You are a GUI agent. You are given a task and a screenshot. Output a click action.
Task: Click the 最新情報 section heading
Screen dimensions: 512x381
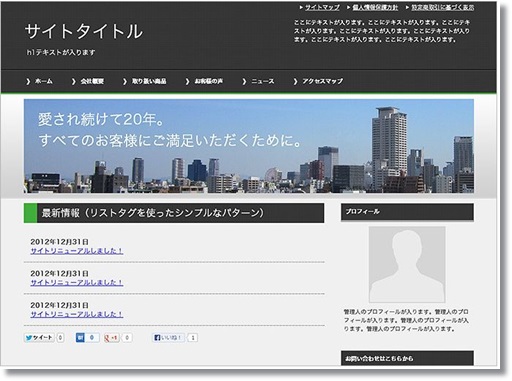tap(174, 213)
